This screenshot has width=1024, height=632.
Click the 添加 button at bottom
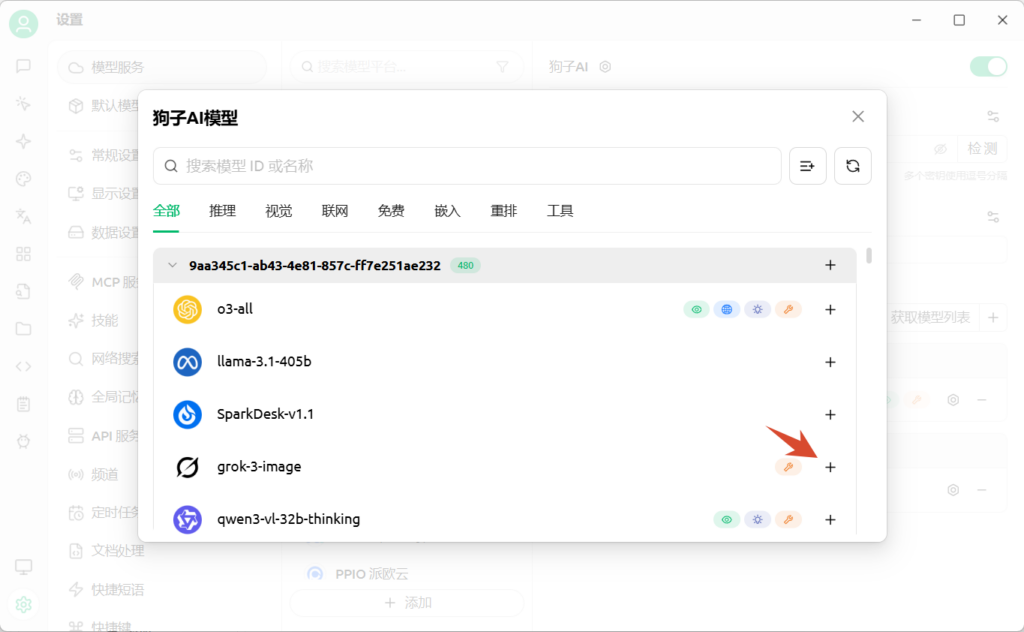point(408,603)
